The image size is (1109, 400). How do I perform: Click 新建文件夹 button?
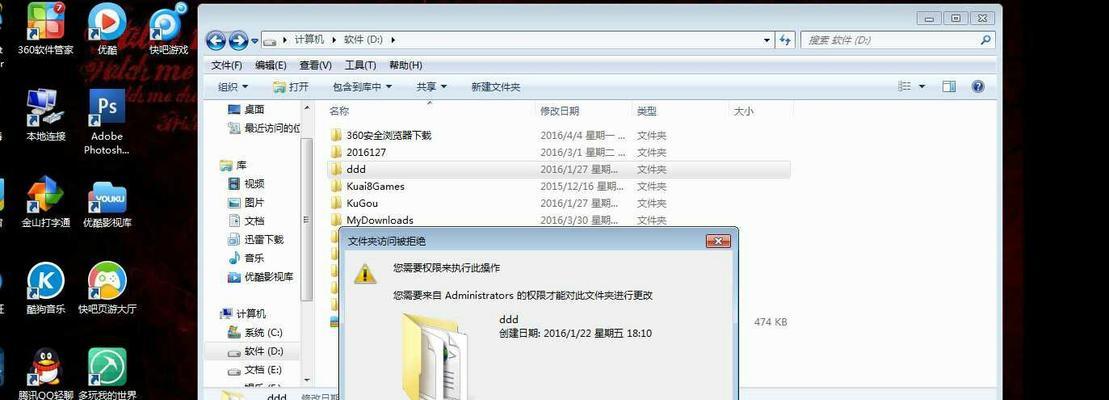(496, 86)
